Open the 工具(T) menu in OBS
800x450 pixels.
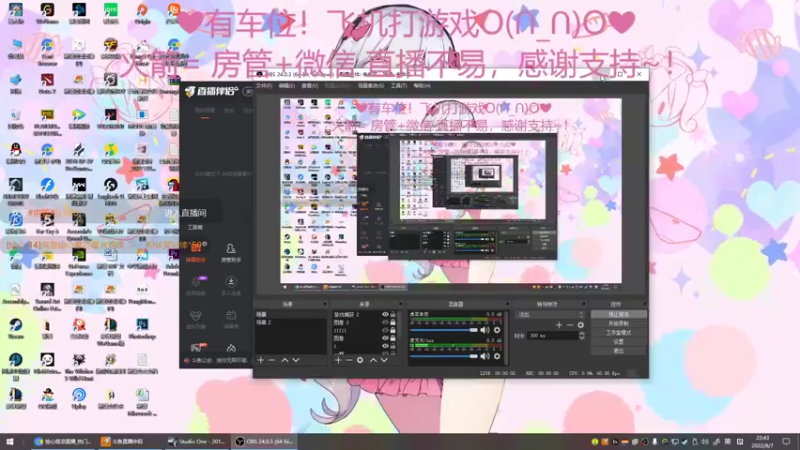pyautogui.click(x=399, y=86)
